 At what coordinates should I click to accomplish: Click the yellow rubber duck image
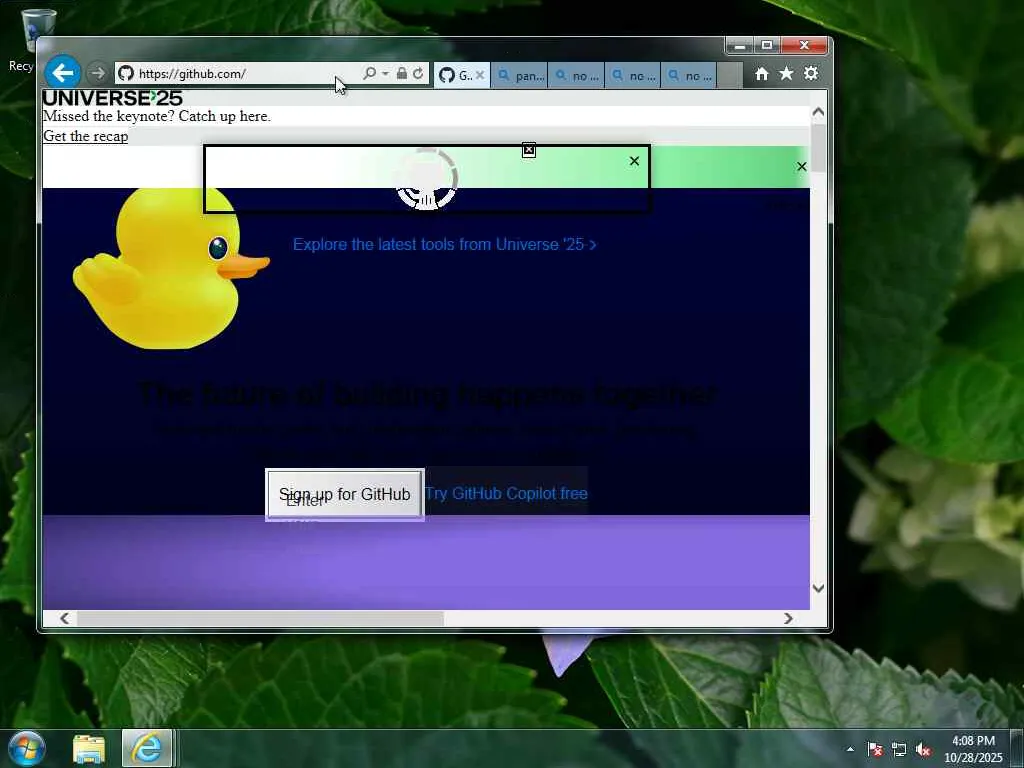point(171,268)
